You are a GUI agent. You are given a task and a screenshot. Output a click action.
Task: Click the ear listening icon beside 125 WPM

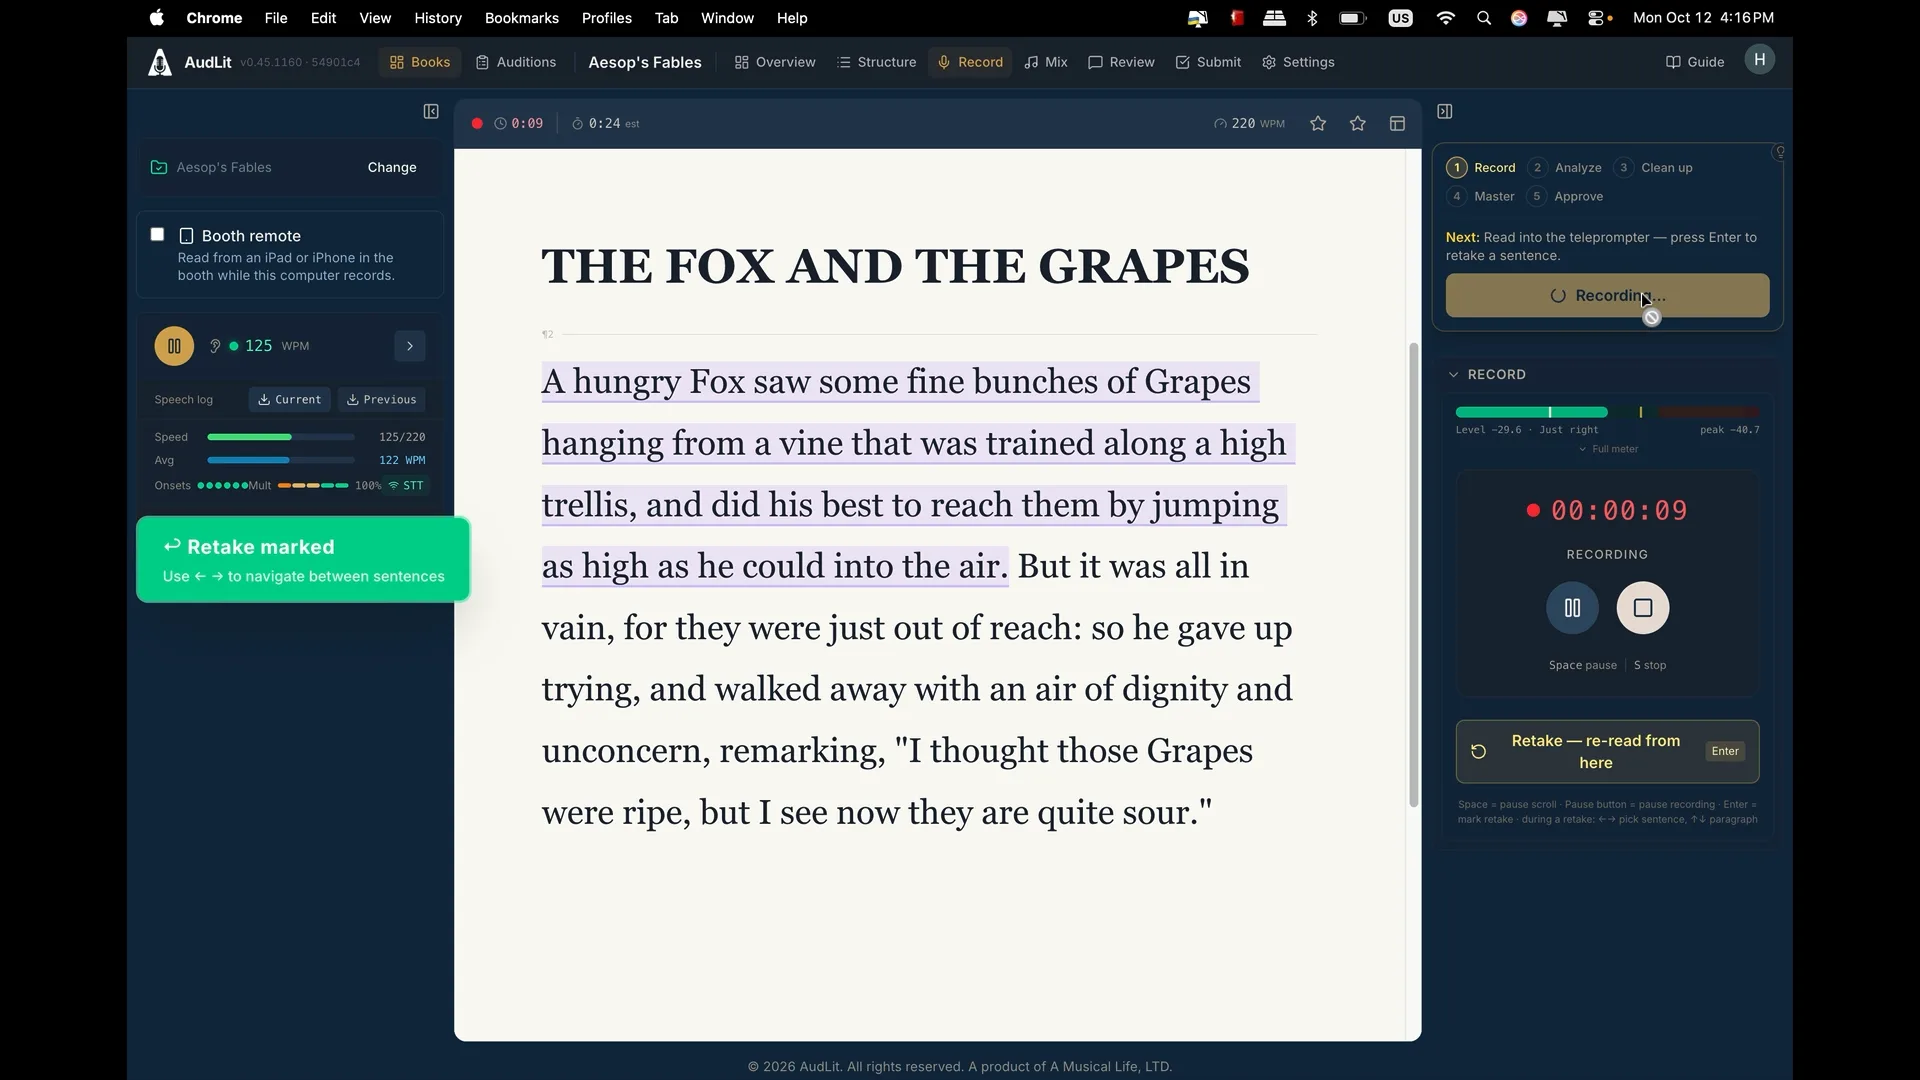214,346
